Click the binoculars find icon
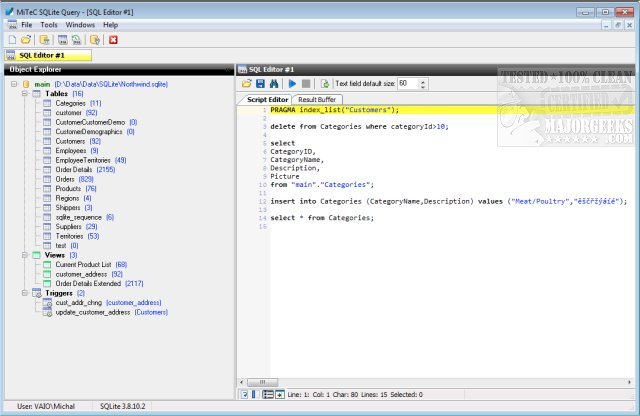This screenshot has height=416, width=640. (274, 84)
